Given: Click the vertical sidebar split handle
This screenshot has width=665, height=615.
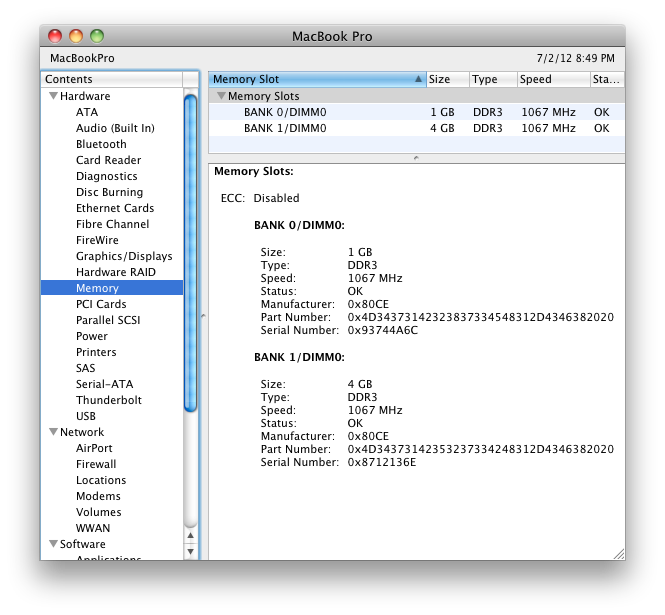Looking at the screenshot, I should [x=203, y=316].
